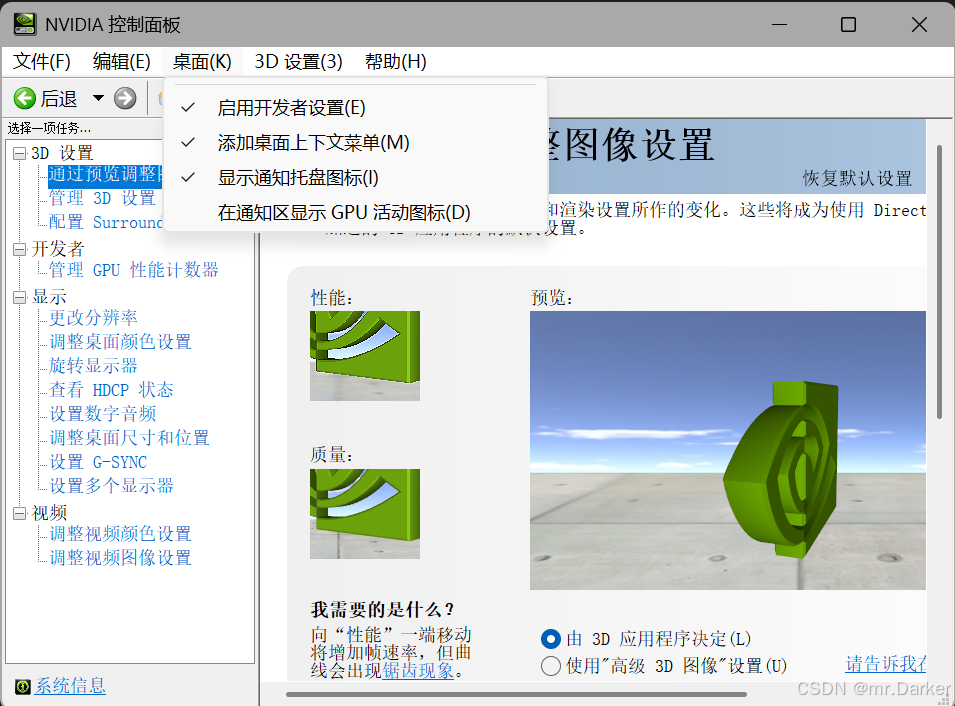Select 配置 Surround tree item

105,222
